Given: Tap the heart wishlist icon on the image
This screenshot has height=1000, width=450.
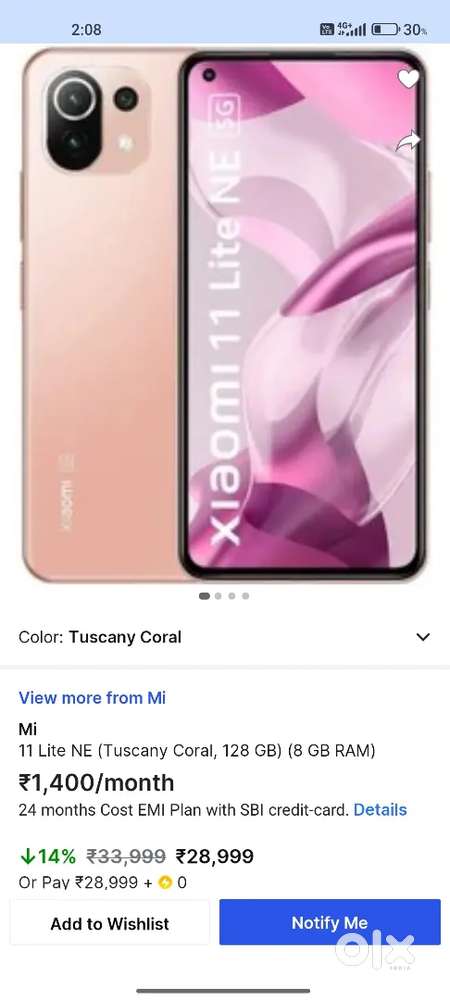Looking at the screenshot, I should 409,78.
